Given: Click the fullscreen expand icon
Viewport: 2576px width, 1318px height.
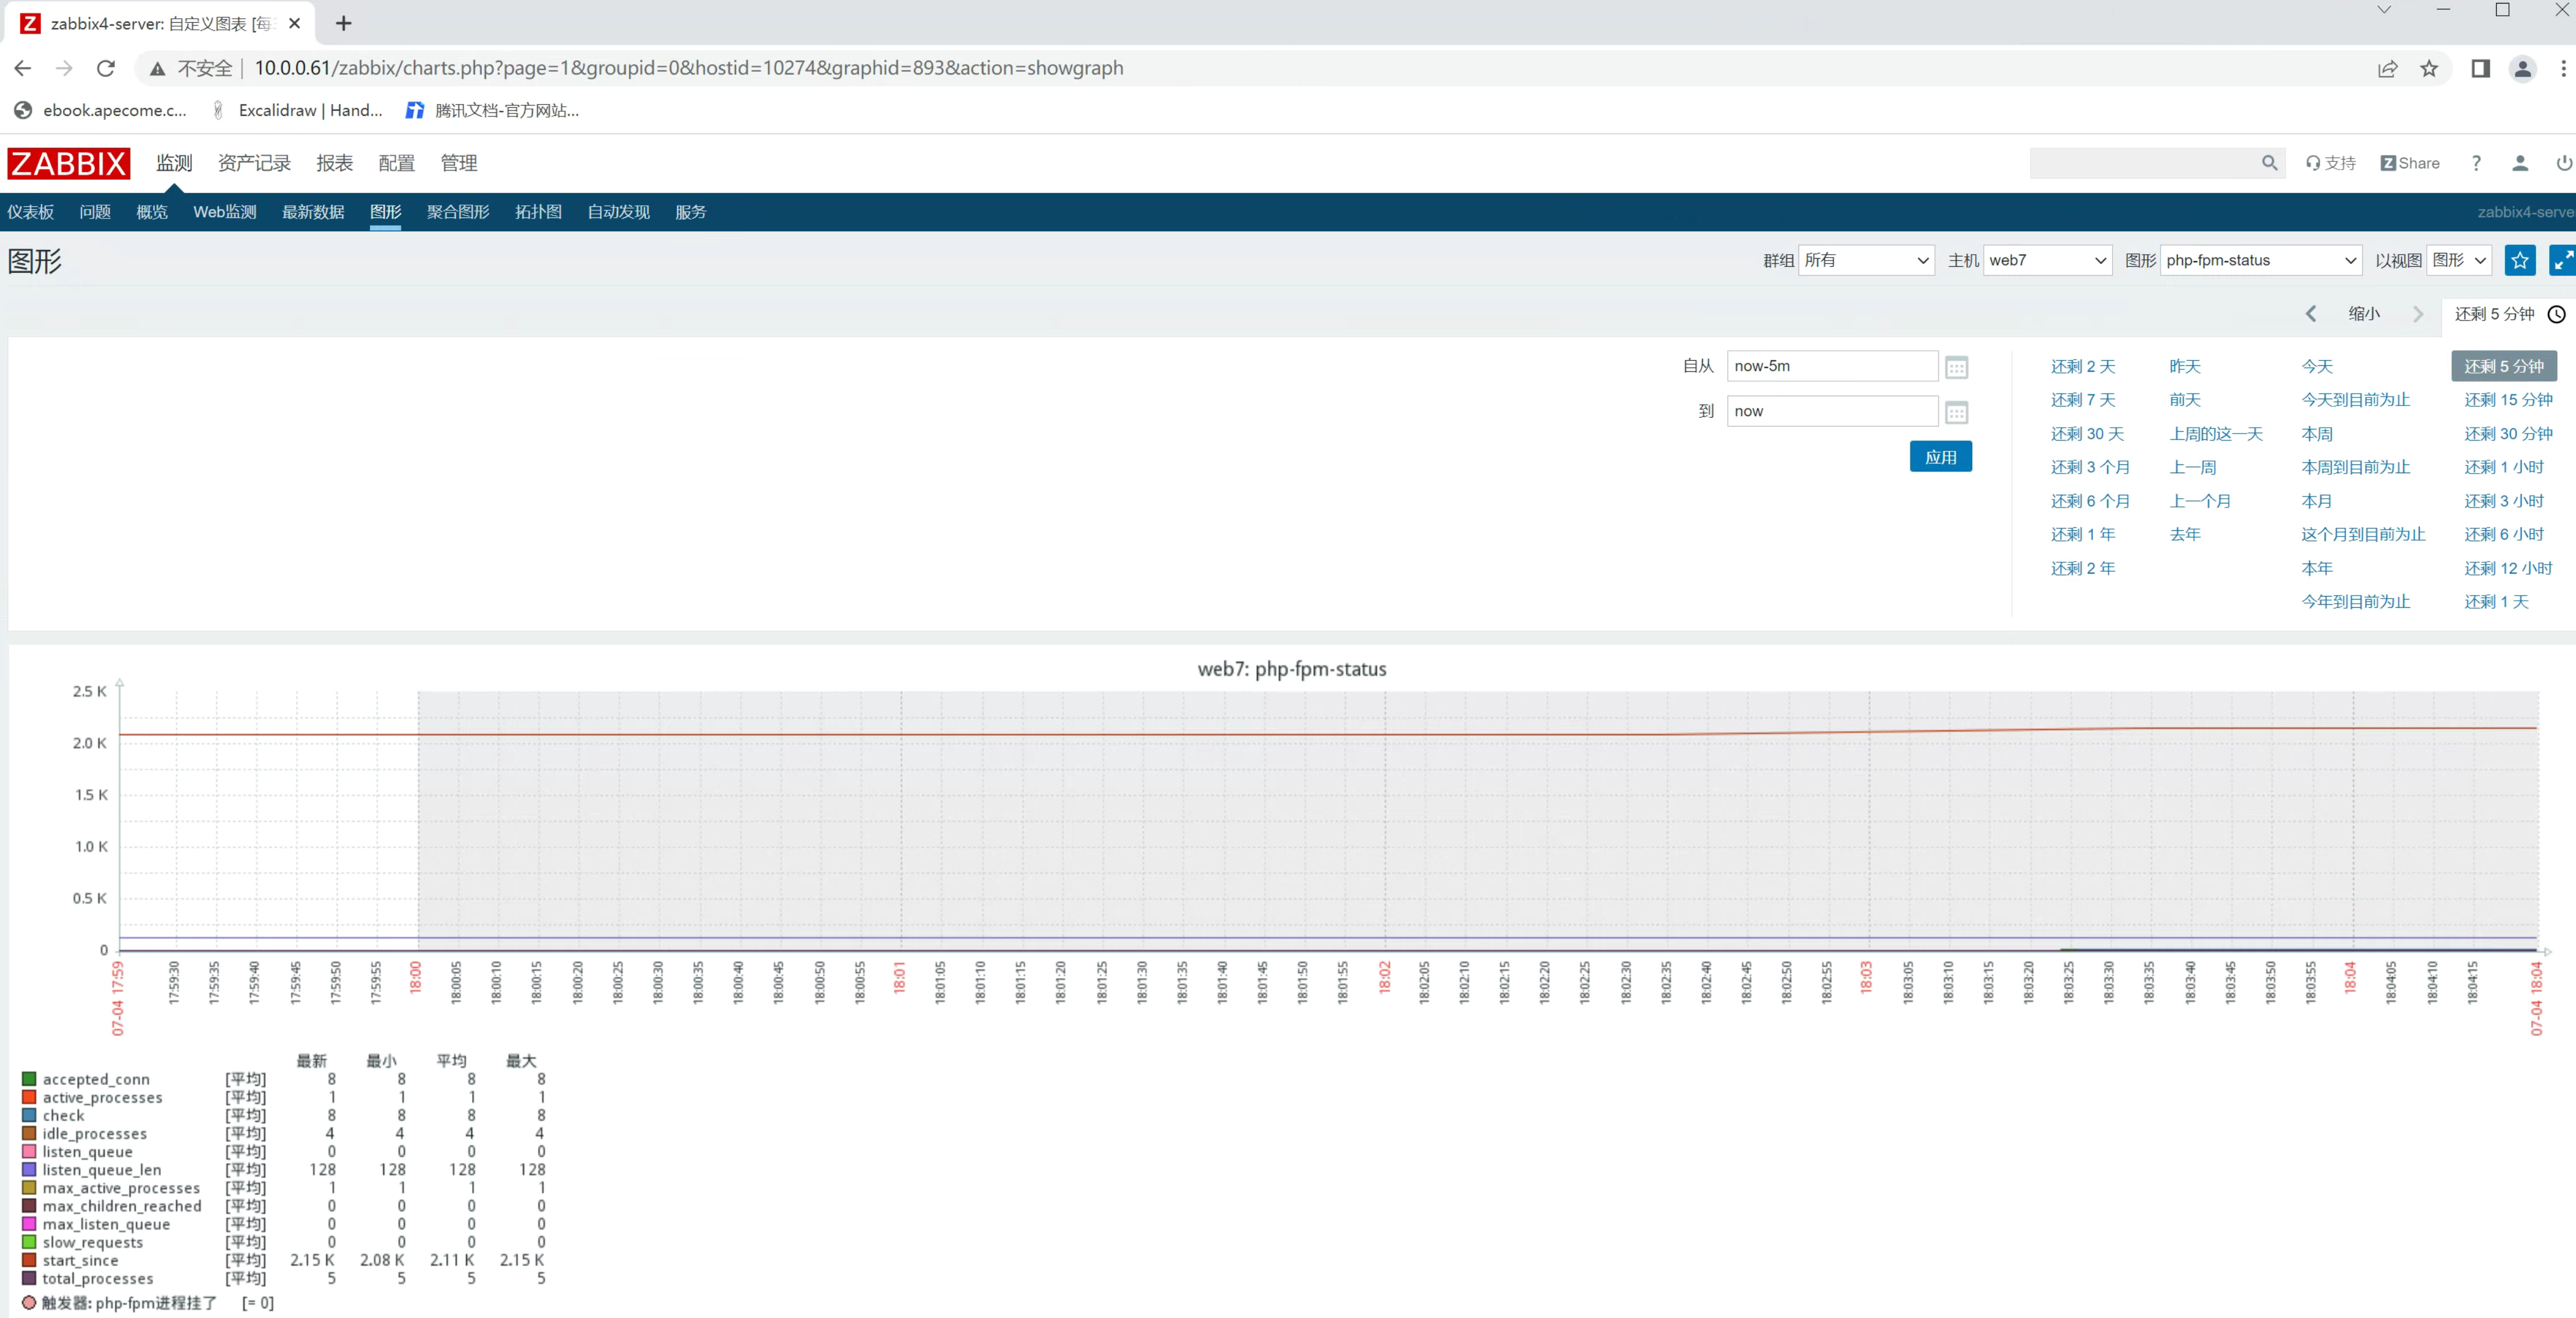Looking at the screenshot, I should 2562,261.
